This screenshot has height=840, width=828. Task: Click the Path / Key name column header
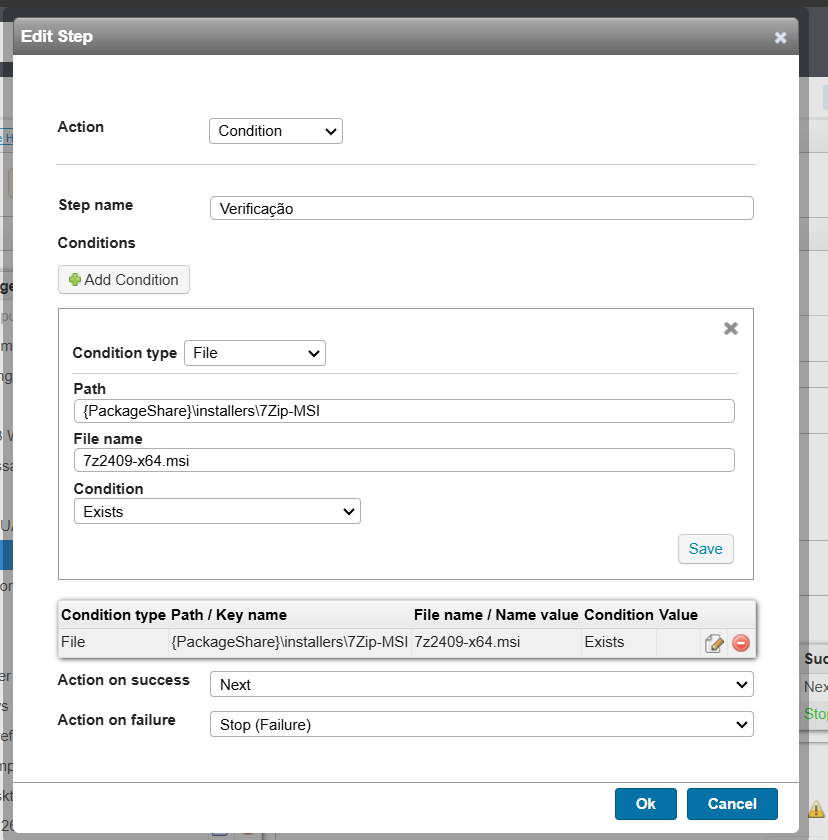(229, 614)
